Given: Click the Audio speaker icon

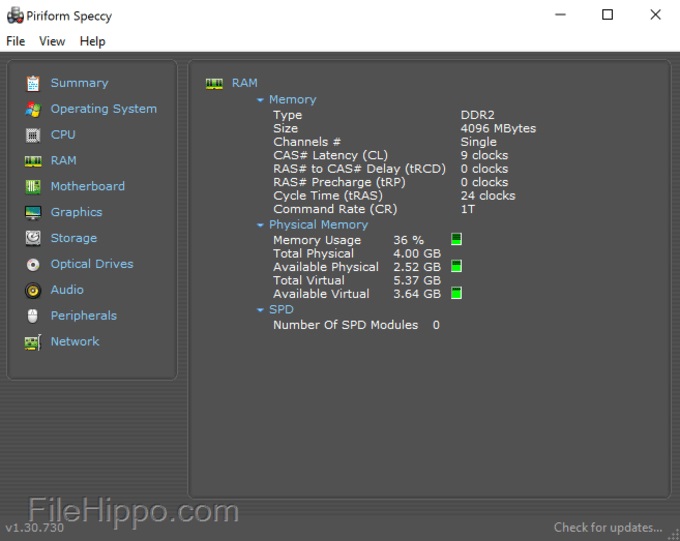Looking at the screenshot, I should pyautogui.click(x=33, y=290).
